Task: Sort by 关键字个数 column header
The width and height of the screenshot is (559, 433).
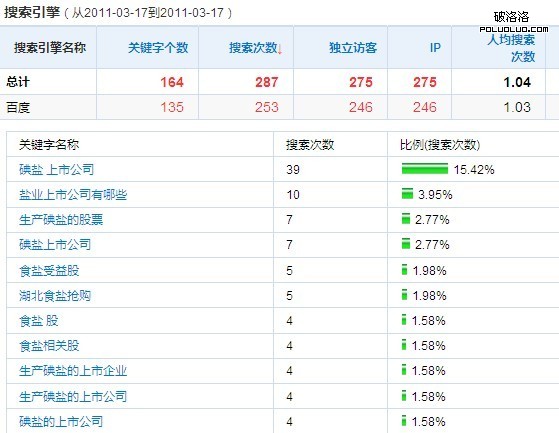Action: pyautogui.click(x=158, y=48)
